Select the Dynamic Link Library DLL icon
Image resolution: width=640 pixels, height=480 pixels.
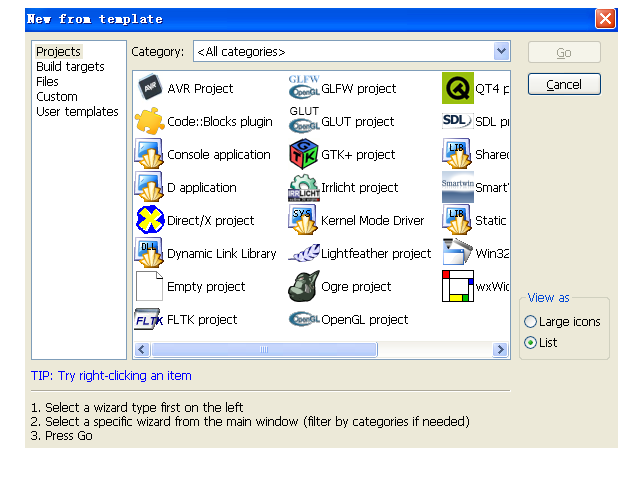(149, 253)
